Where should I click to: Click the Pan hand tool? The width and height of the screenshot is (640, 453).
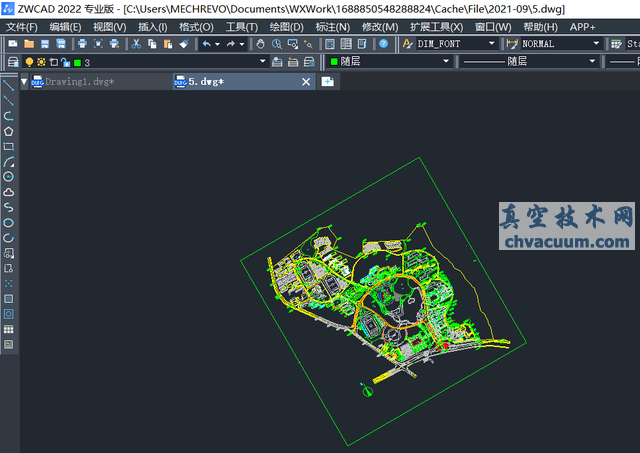[260, 44]
